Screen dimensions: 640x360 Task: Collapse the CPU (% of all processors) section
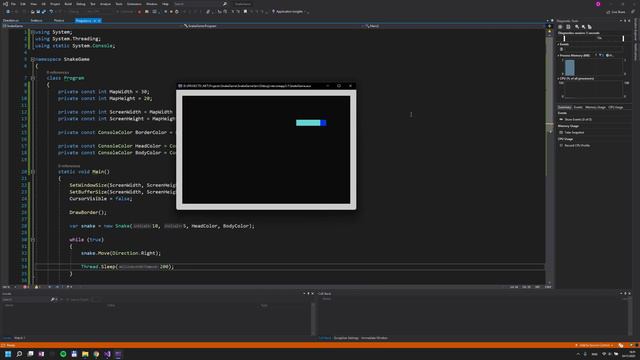[x=559, y=78]
